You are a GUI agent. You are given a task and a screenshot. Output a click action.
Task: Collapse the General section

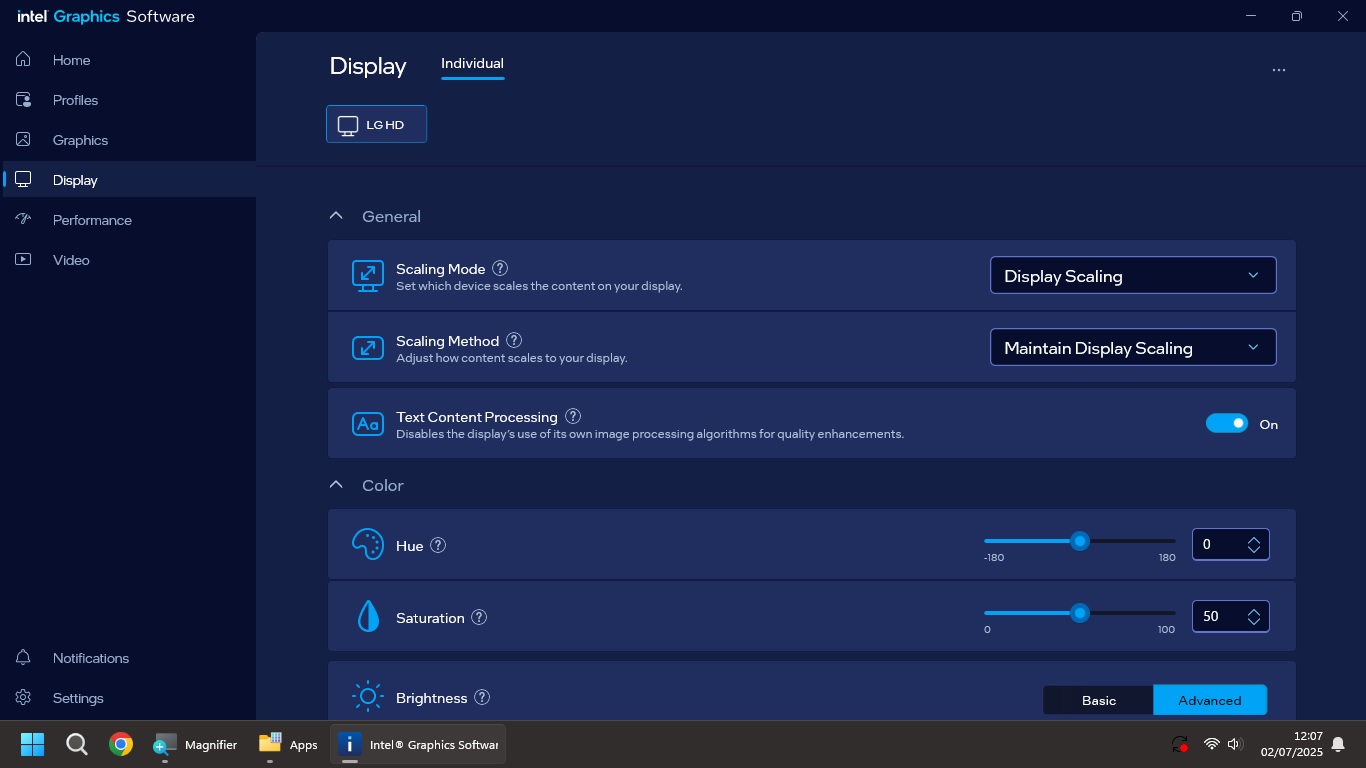[337, 216]
